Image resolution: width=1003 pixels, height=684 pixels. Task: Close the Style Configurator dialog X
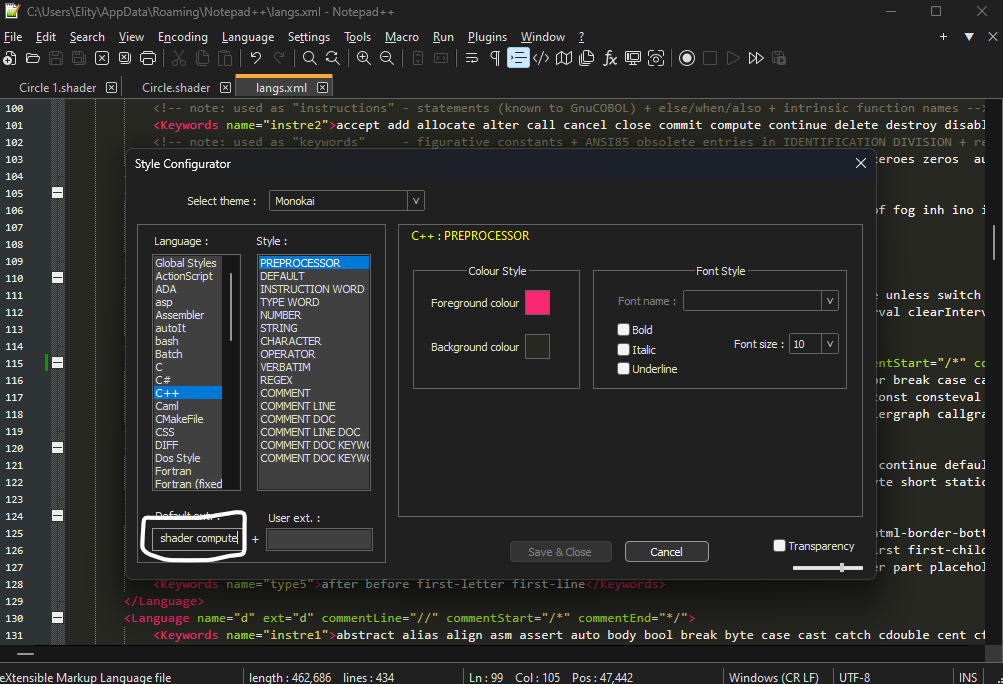click(861, 164)
